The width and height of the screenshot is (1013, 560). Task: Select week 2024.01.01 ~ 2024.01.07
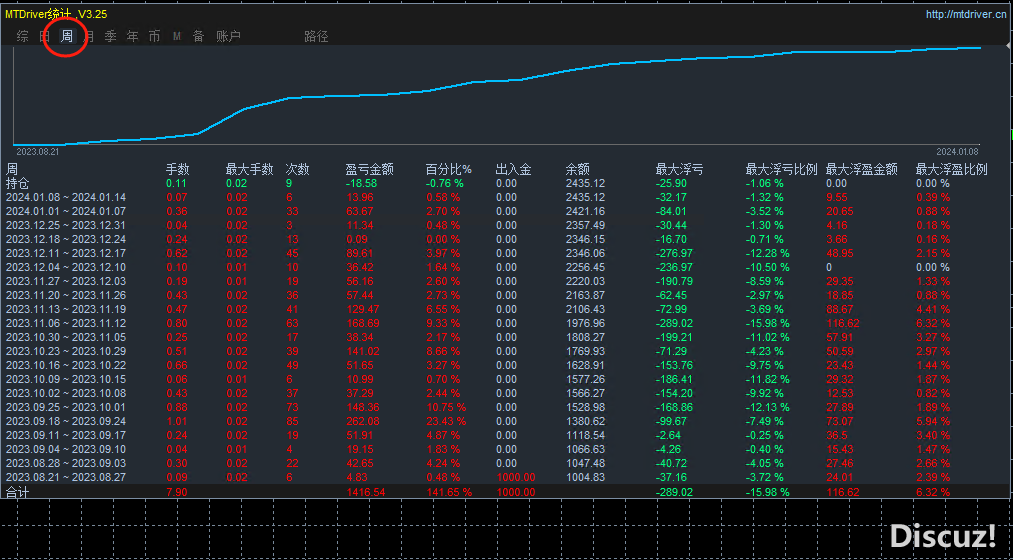coord(66,211)
